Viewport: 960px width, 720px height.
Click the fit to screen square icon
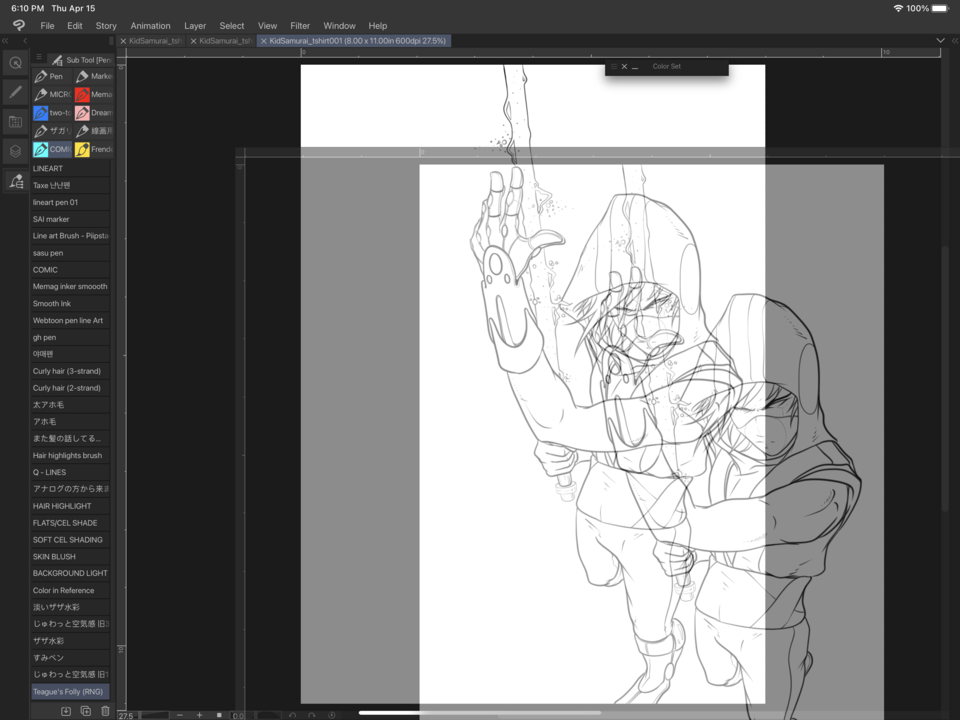click(219, 715)
